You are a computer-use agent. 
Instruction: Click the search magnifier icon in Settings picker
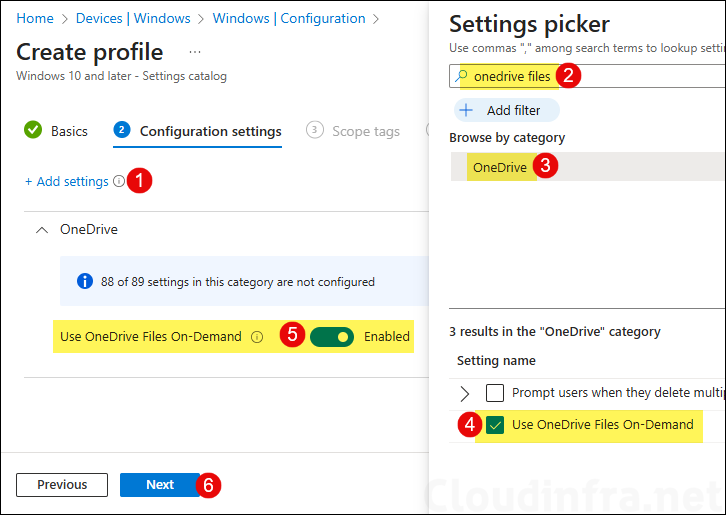461,75
